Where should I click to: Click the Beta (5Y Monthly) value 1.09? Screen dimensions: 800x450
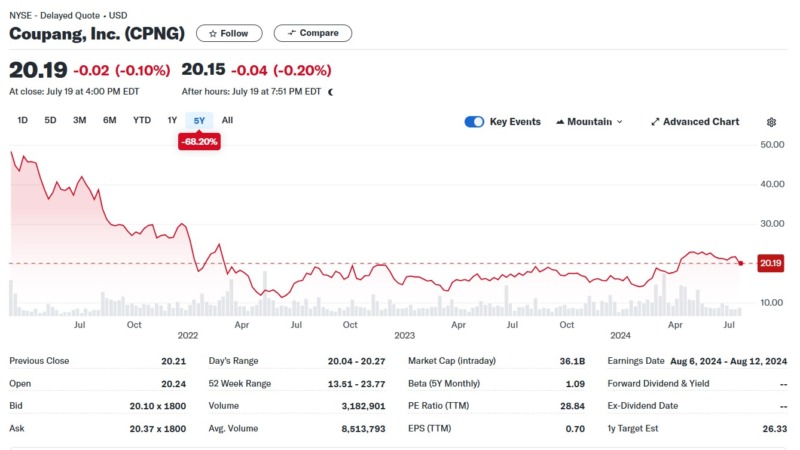(x=575, y=384)
